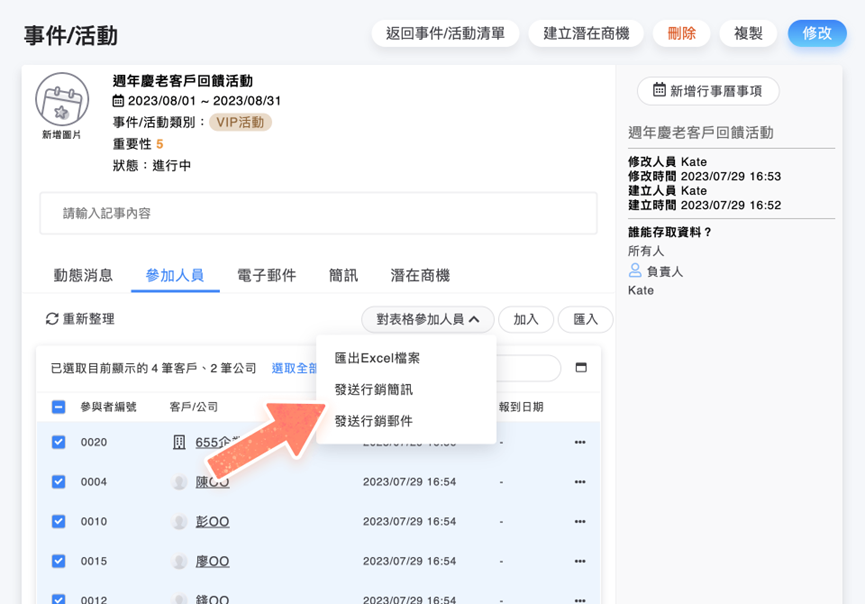Click the 修改 edit button
This screenshot has height=604, width=865.
pyautogui.click(x=817, y=33)
